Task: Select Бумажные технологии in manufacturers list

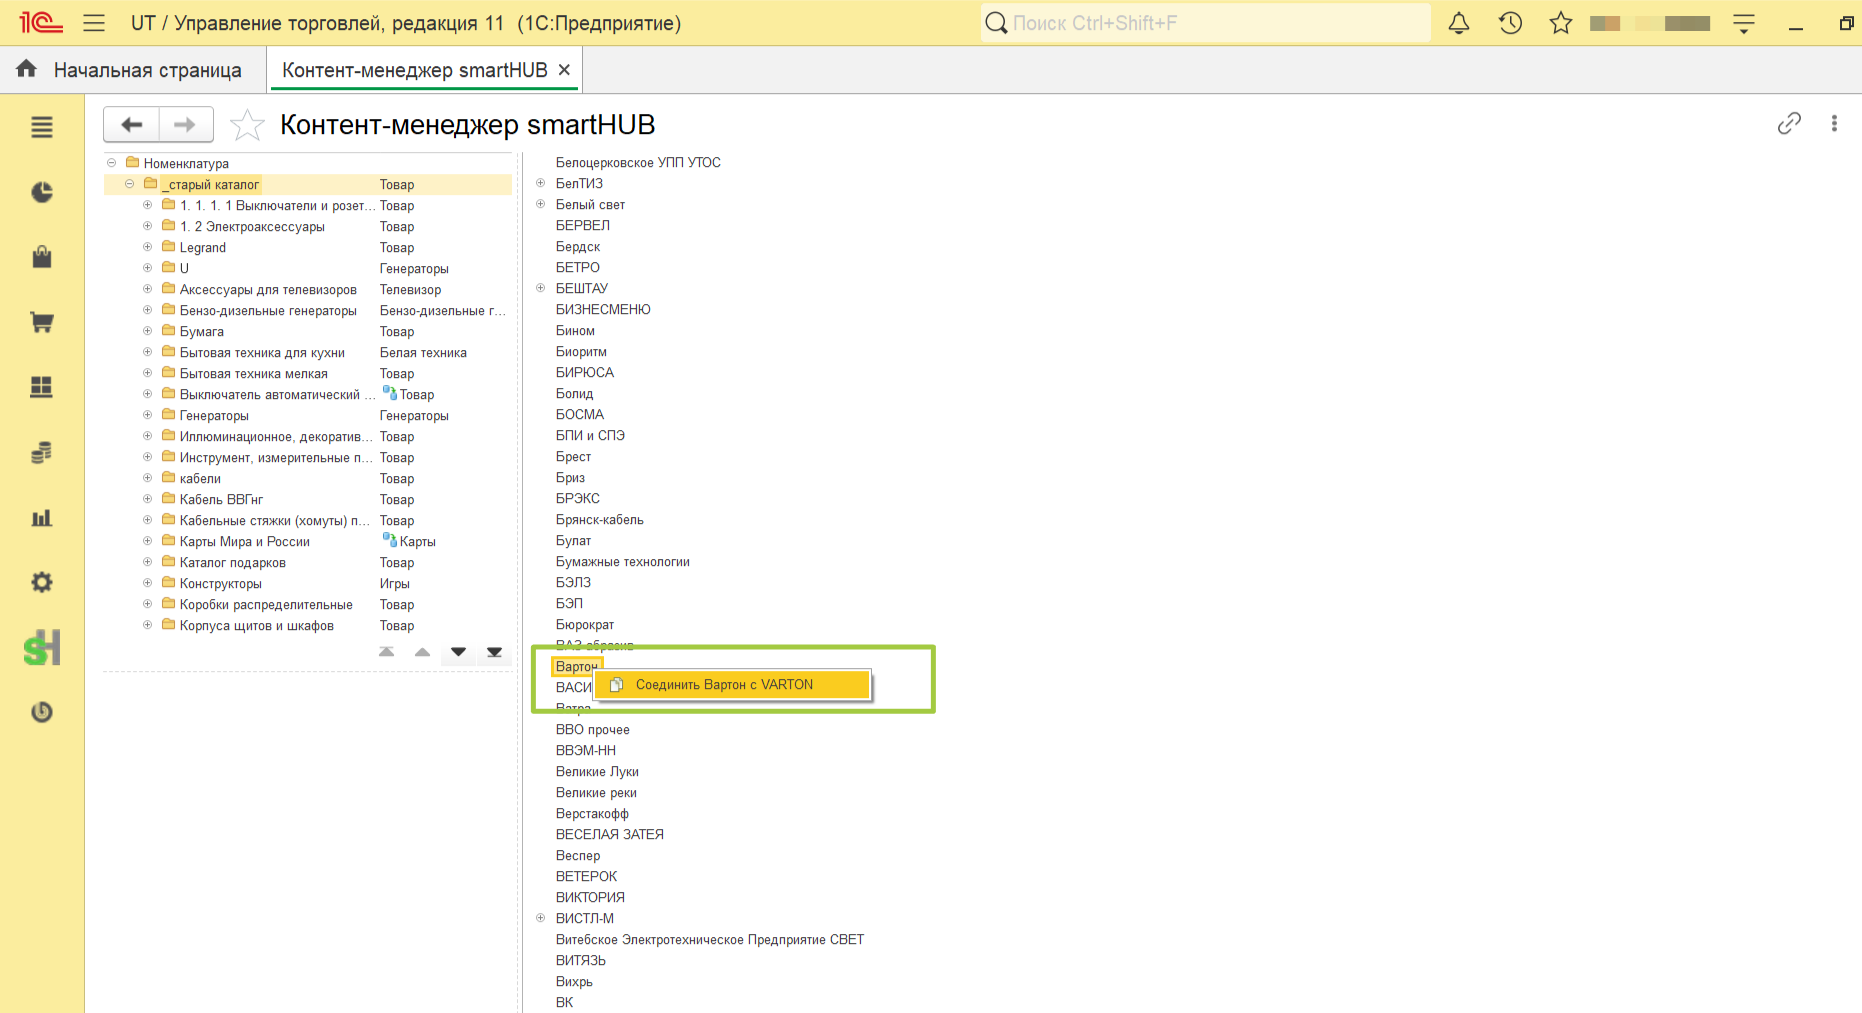Action: [x=623, y=562]
